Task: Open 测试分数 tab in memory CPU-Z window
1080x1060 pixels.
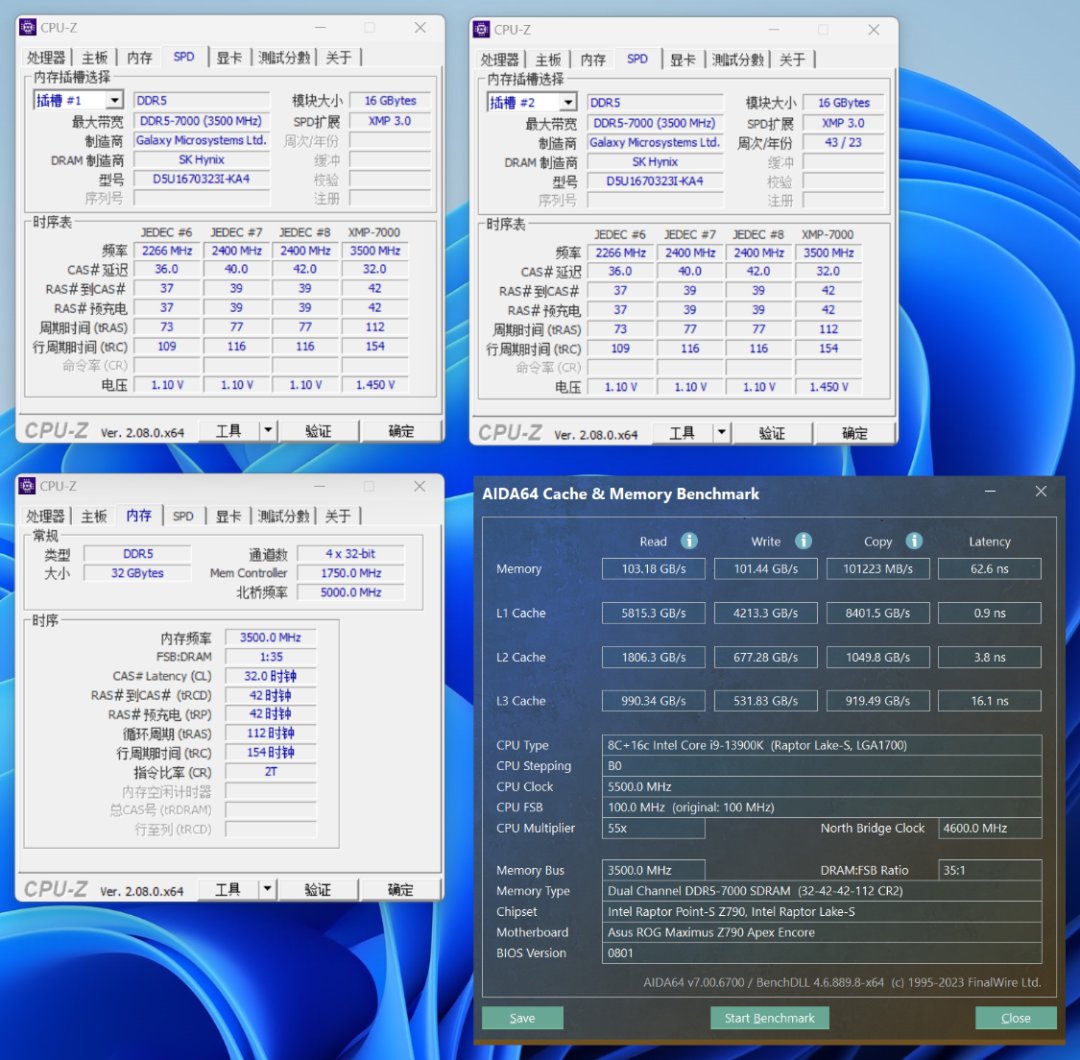Action: [283, 516]
